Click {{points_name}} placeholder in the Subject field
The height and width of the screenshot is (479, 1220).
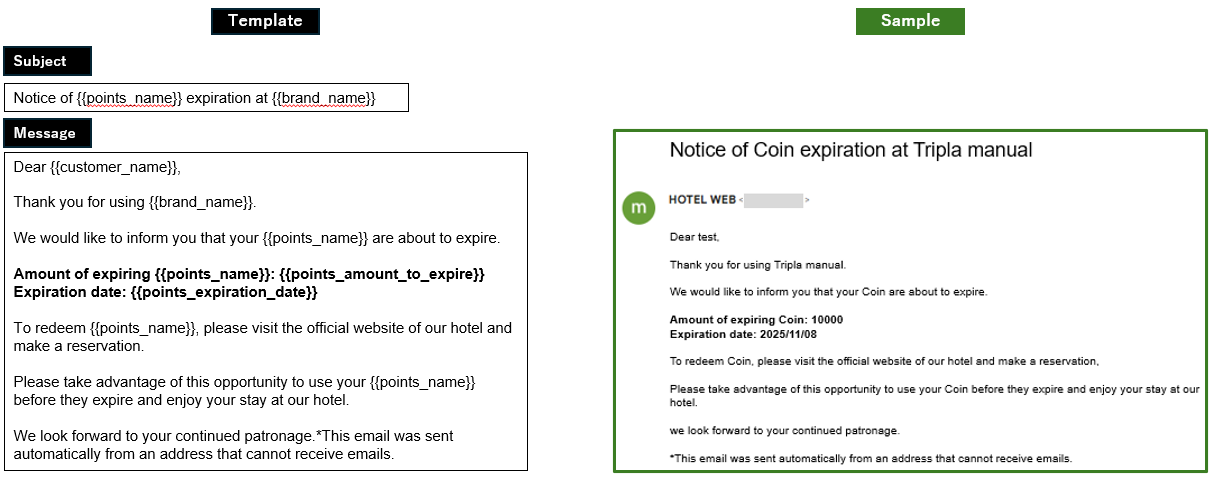[x=129, y=98]
